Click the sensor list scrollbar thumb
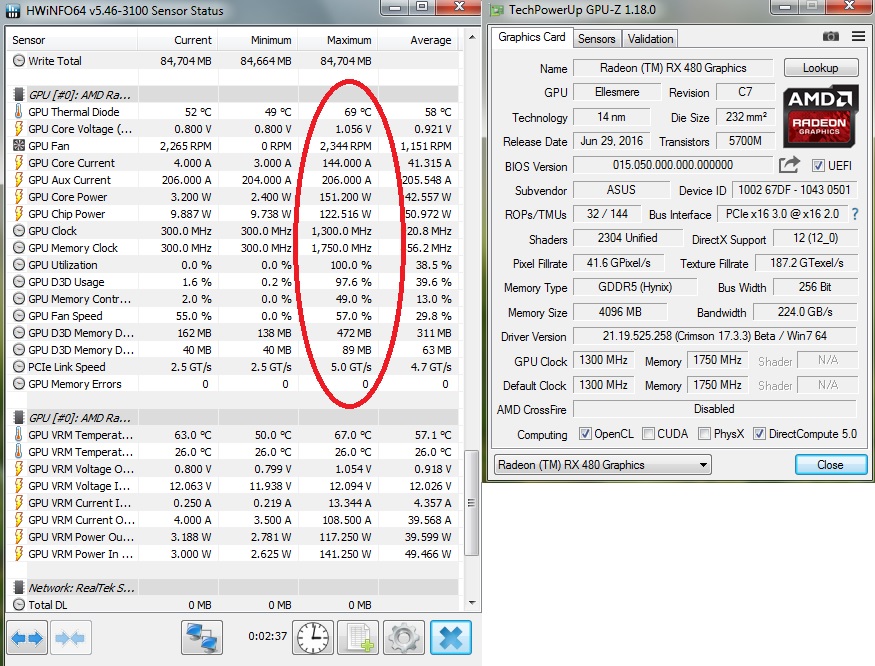Image resolution: width=875 pixels, height=666 pixels. 472,502
